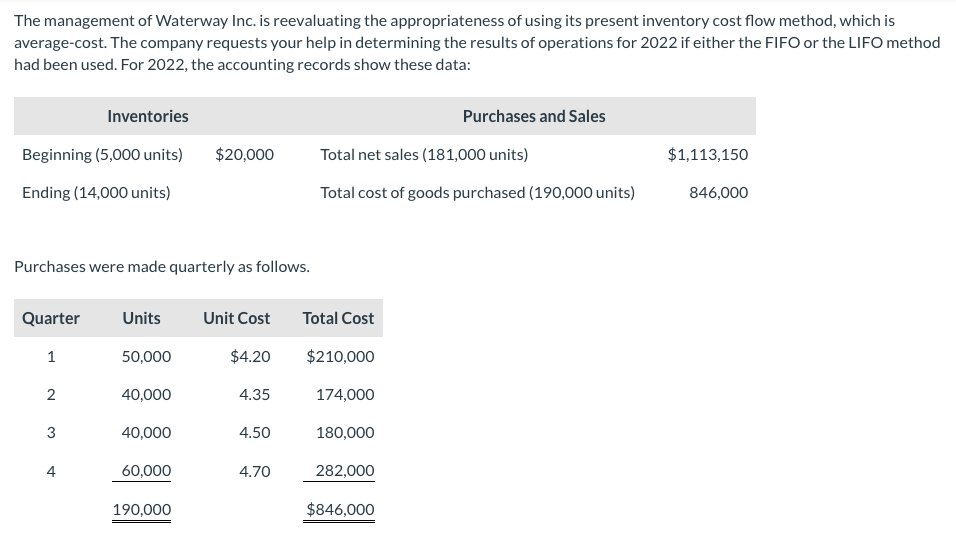The height and width of the screenshot is (544, 956).
Task: Click the $20,000 beginning inventory value
Action: tap(244, 154)
